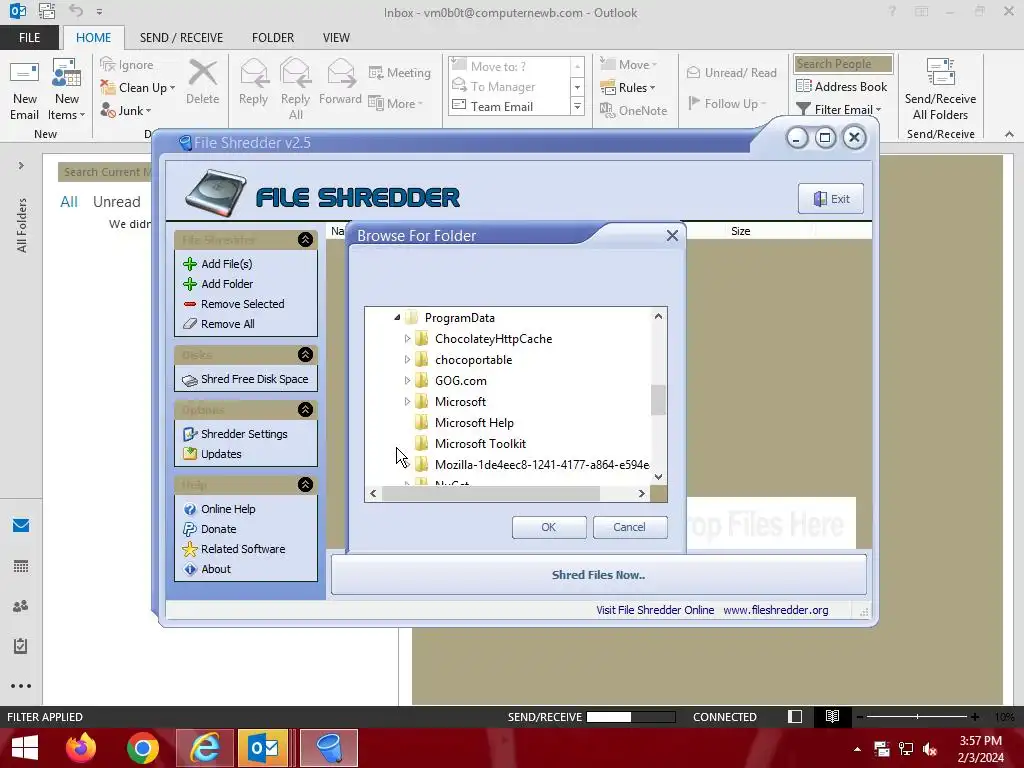Collapse the Disks sidebar section

305,355
